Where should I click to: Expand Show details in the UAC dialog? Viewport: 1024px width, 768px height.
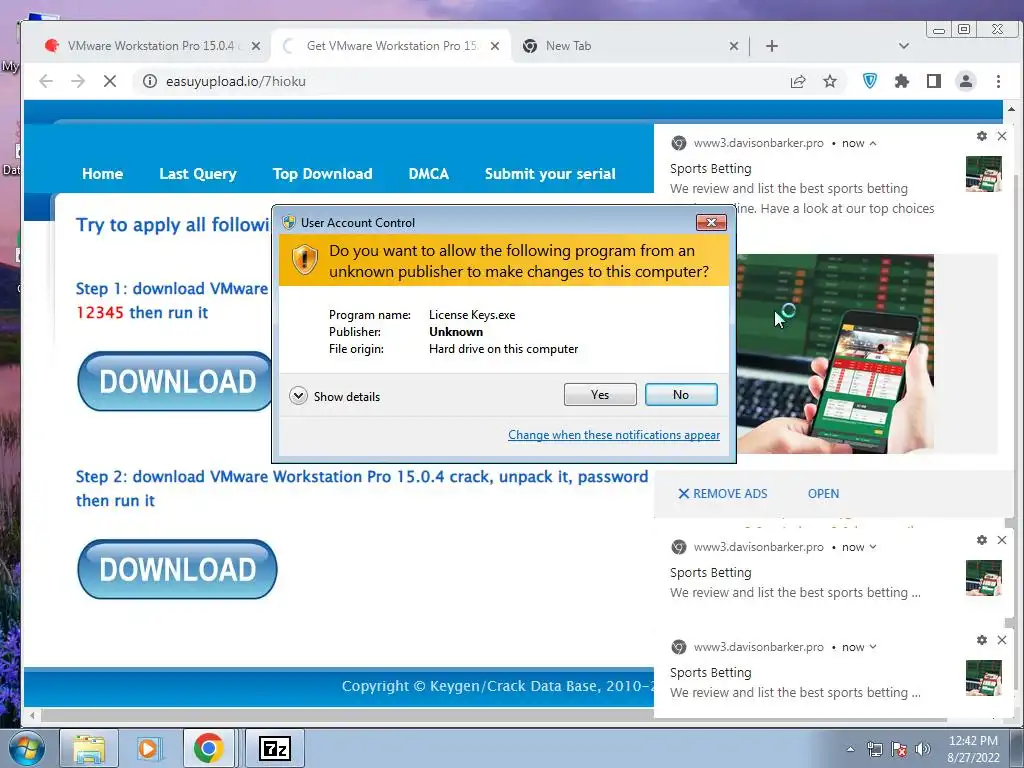(334, 396)
